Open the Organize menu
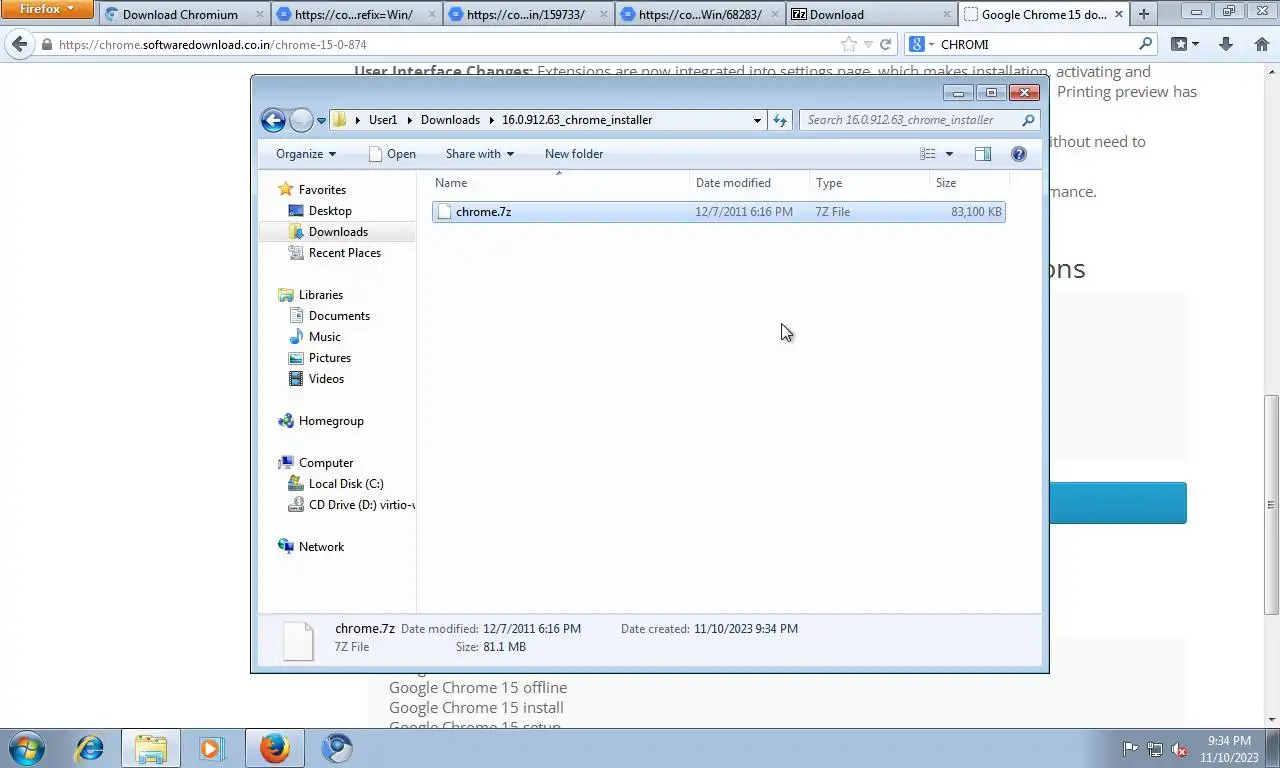This screenshot has height=768, width=1280. (306, 154)
